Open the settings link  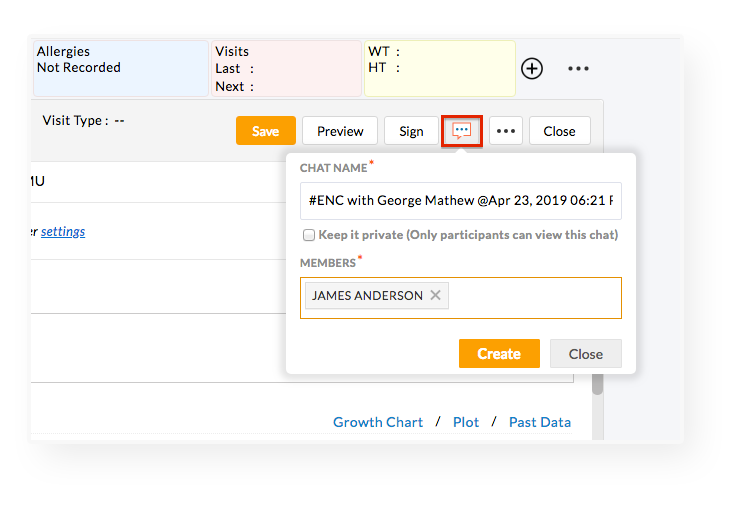[63, 232]
